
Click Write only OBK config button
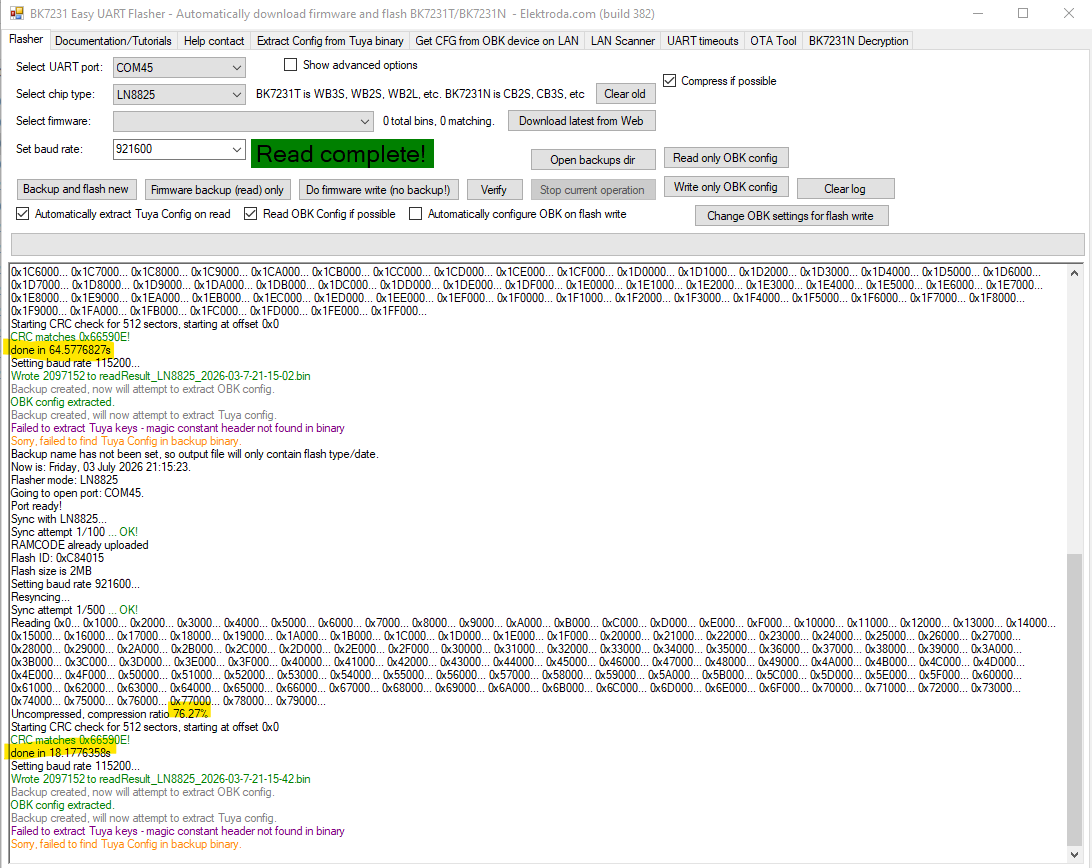725,187
